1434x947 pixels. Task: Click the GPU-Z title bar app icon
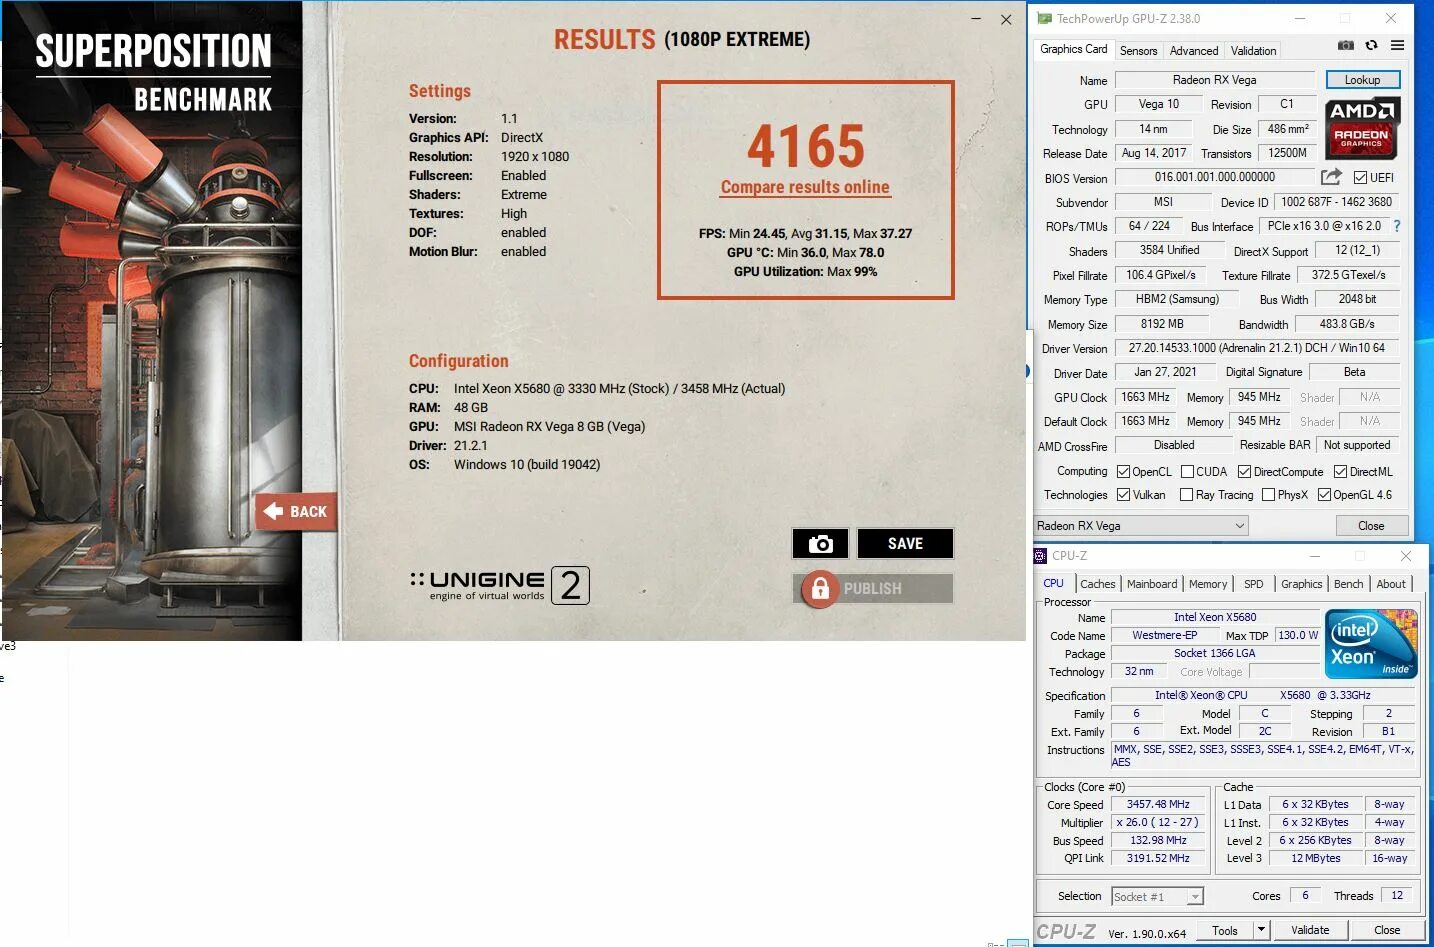(1045, 18)
